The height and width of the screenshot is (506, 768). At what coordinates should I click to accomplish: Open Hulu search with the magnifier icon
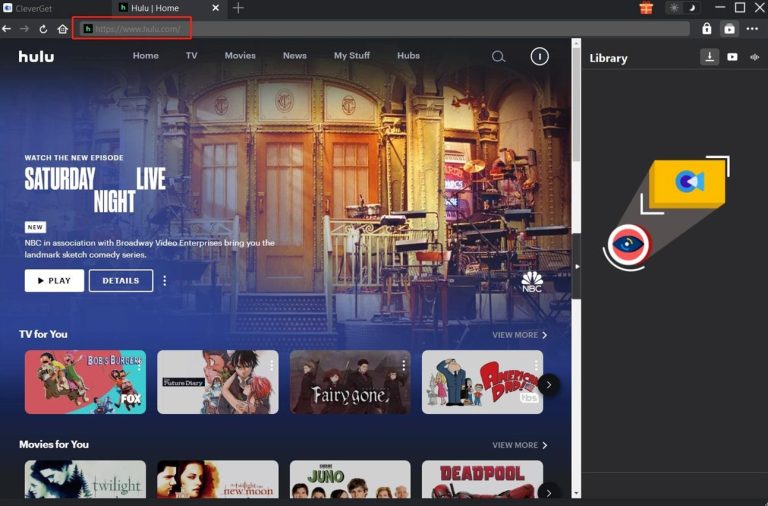(x=498, y=57)
